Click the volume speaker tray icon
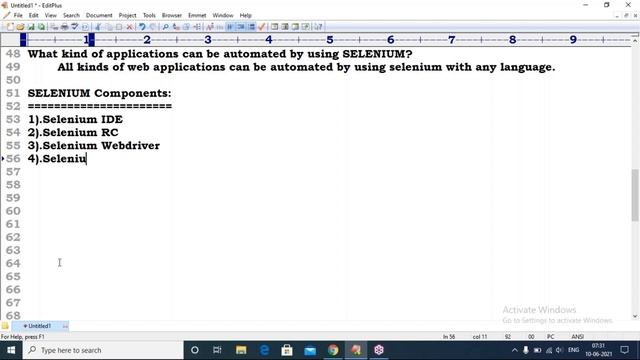This screenshot has height=360, width=640. (x=559, y=350)
